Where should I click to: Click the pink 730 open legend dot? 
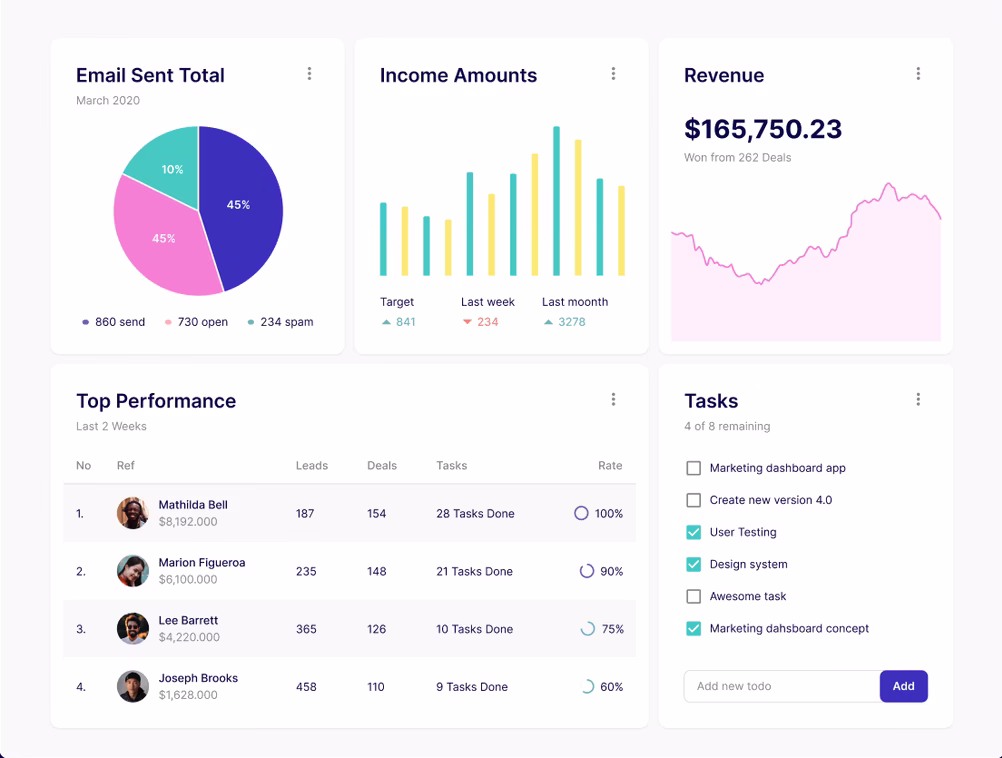168,323
